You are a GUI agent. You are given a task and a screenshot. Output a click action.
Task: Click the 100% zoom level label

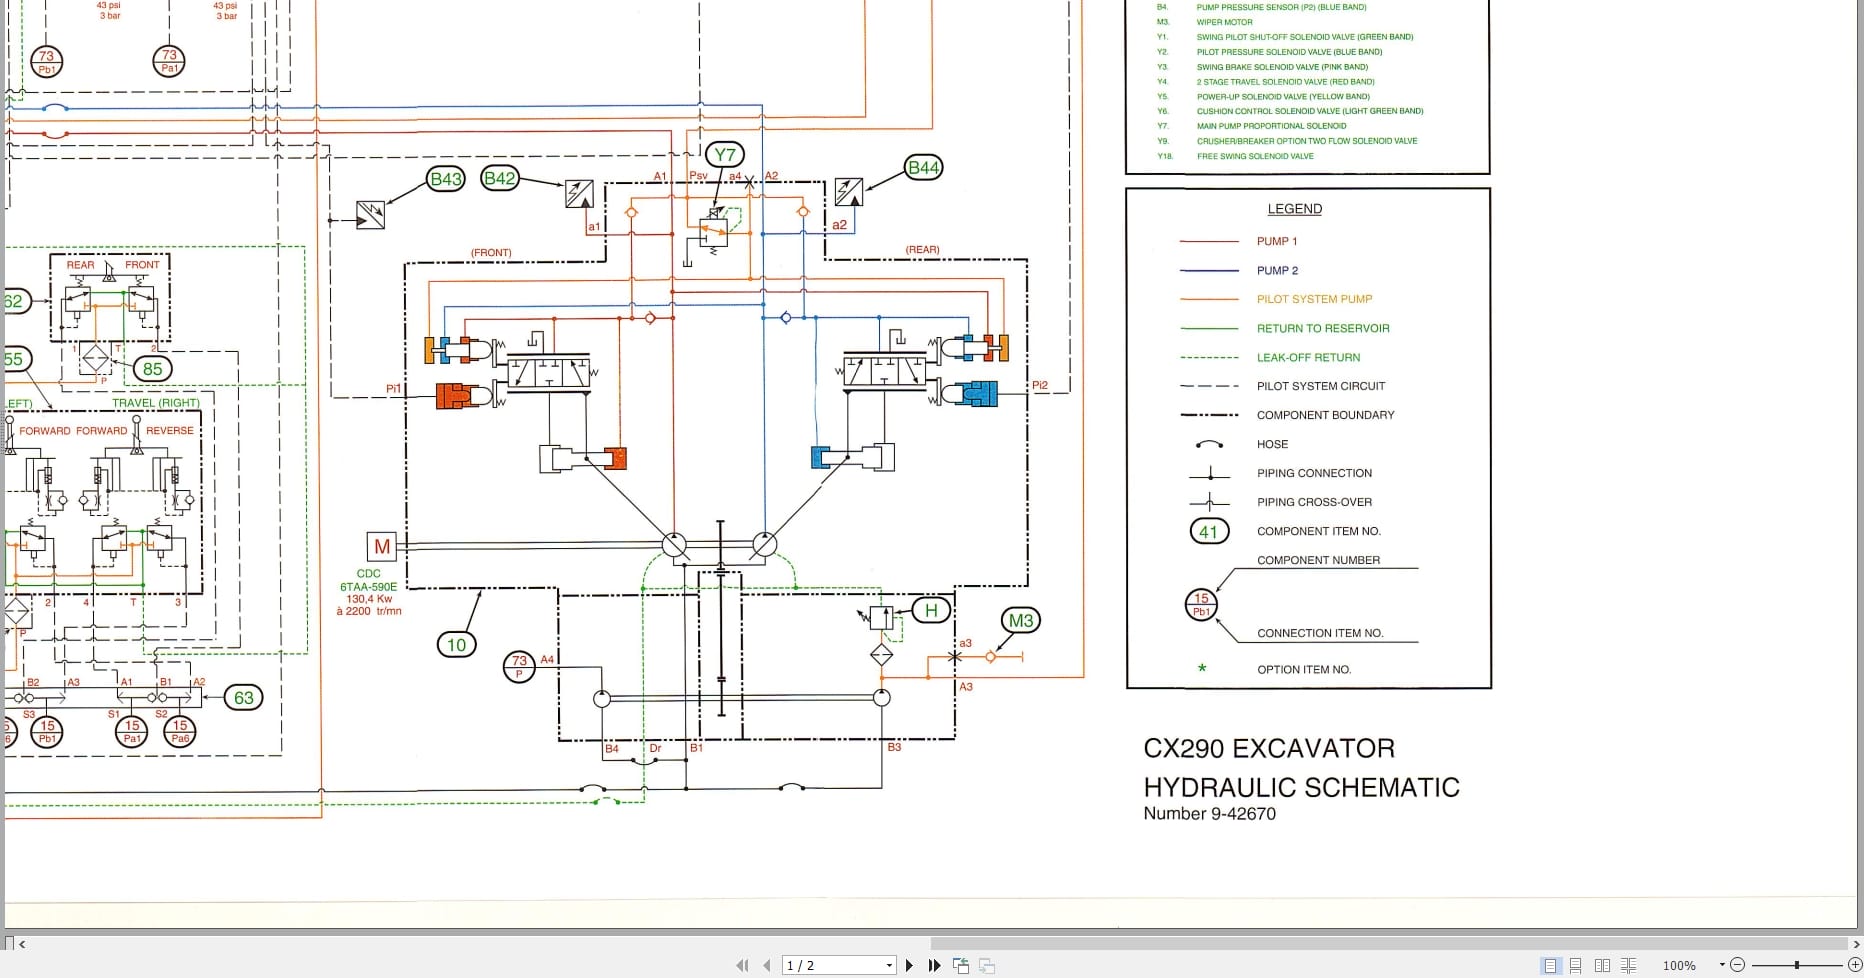(1680, 965)
